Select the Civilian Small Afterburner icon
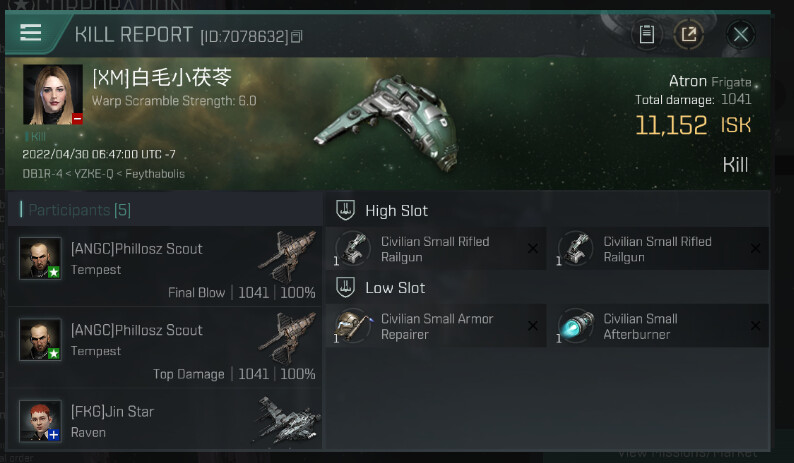Viewport: 794px width, 463px height. pos(576,326)
